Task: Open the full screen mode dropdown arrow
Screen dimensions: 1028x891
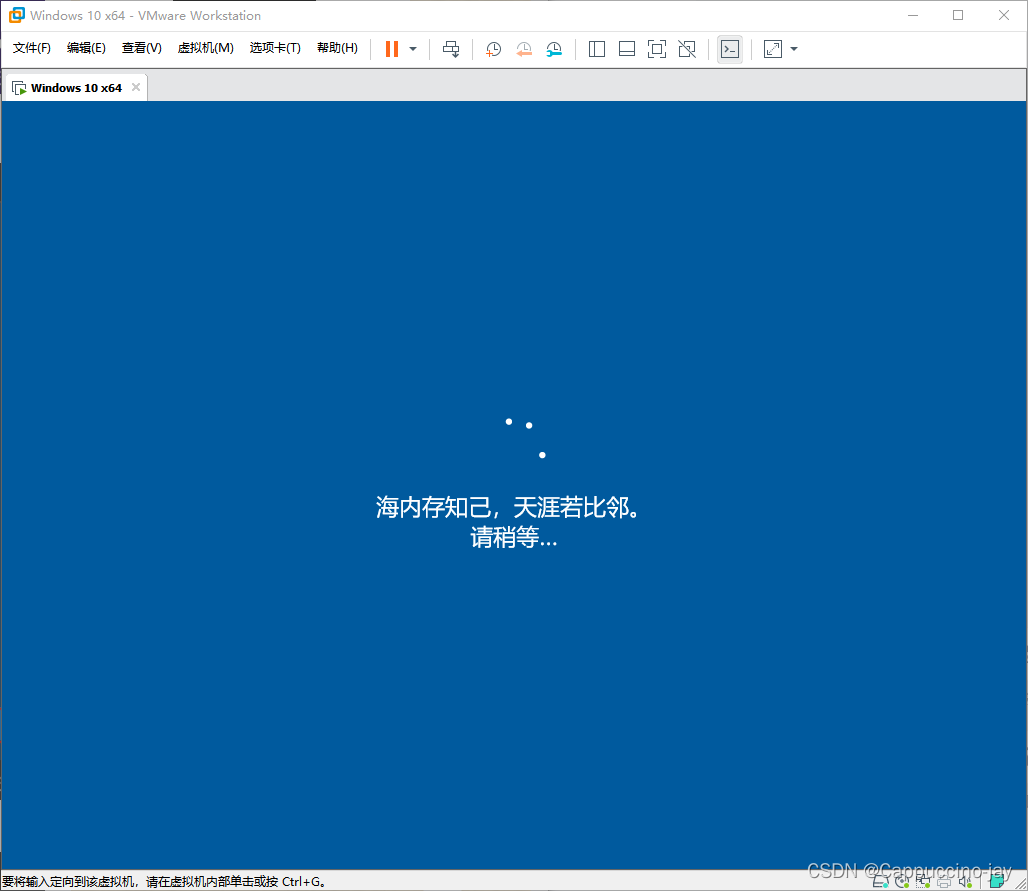Action: pyautogui.click(x=793, y=48)
